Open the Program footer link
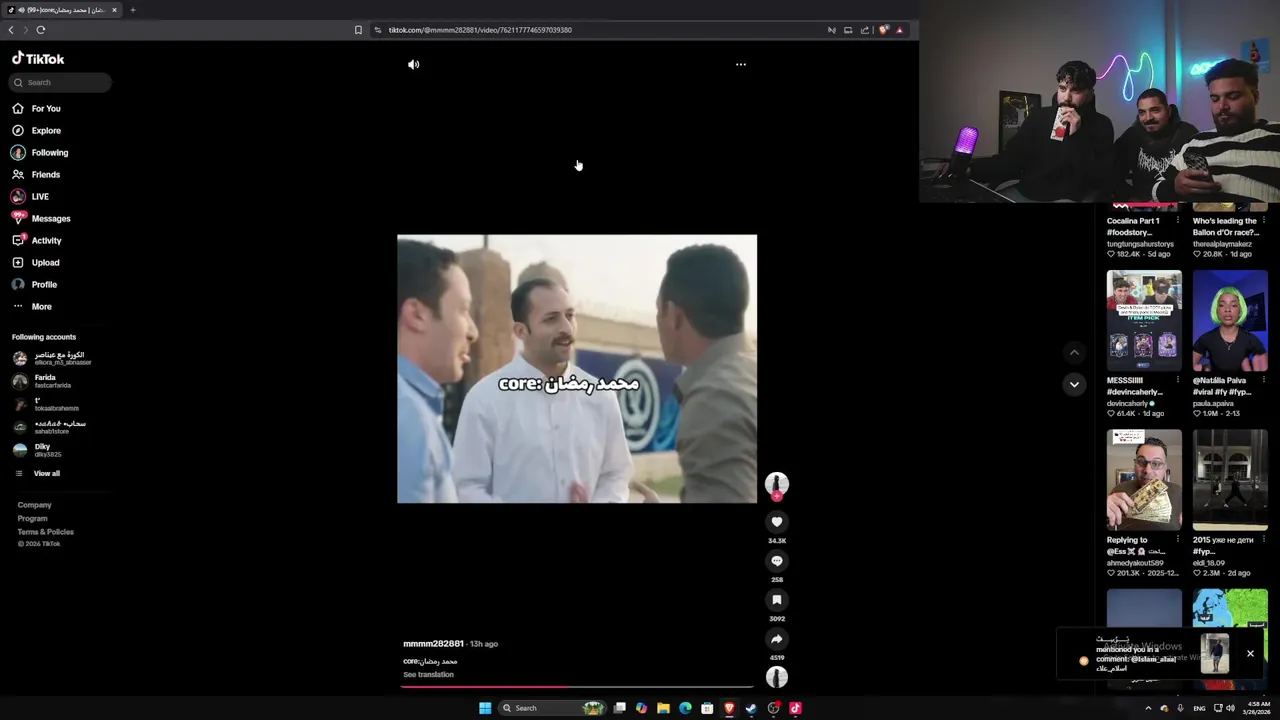Screen dimensions: 1280x720 coord(32,518)
